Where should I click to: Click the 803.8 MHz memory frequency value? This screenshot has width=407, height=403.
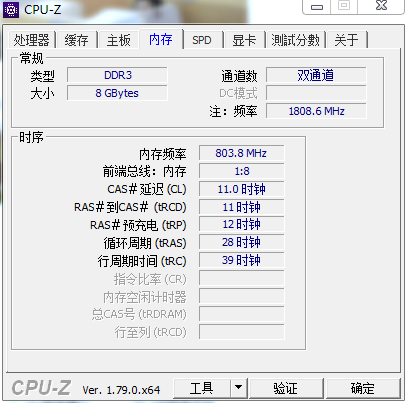(x=242, y=153)
